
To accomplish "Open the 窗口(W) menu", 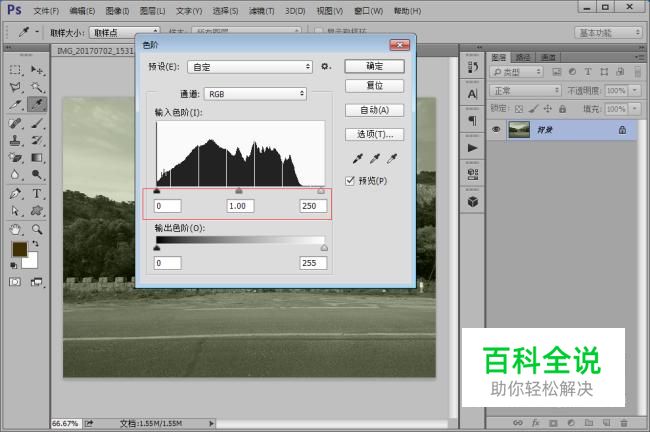I will pyautogui.click(x=369, y=11).
